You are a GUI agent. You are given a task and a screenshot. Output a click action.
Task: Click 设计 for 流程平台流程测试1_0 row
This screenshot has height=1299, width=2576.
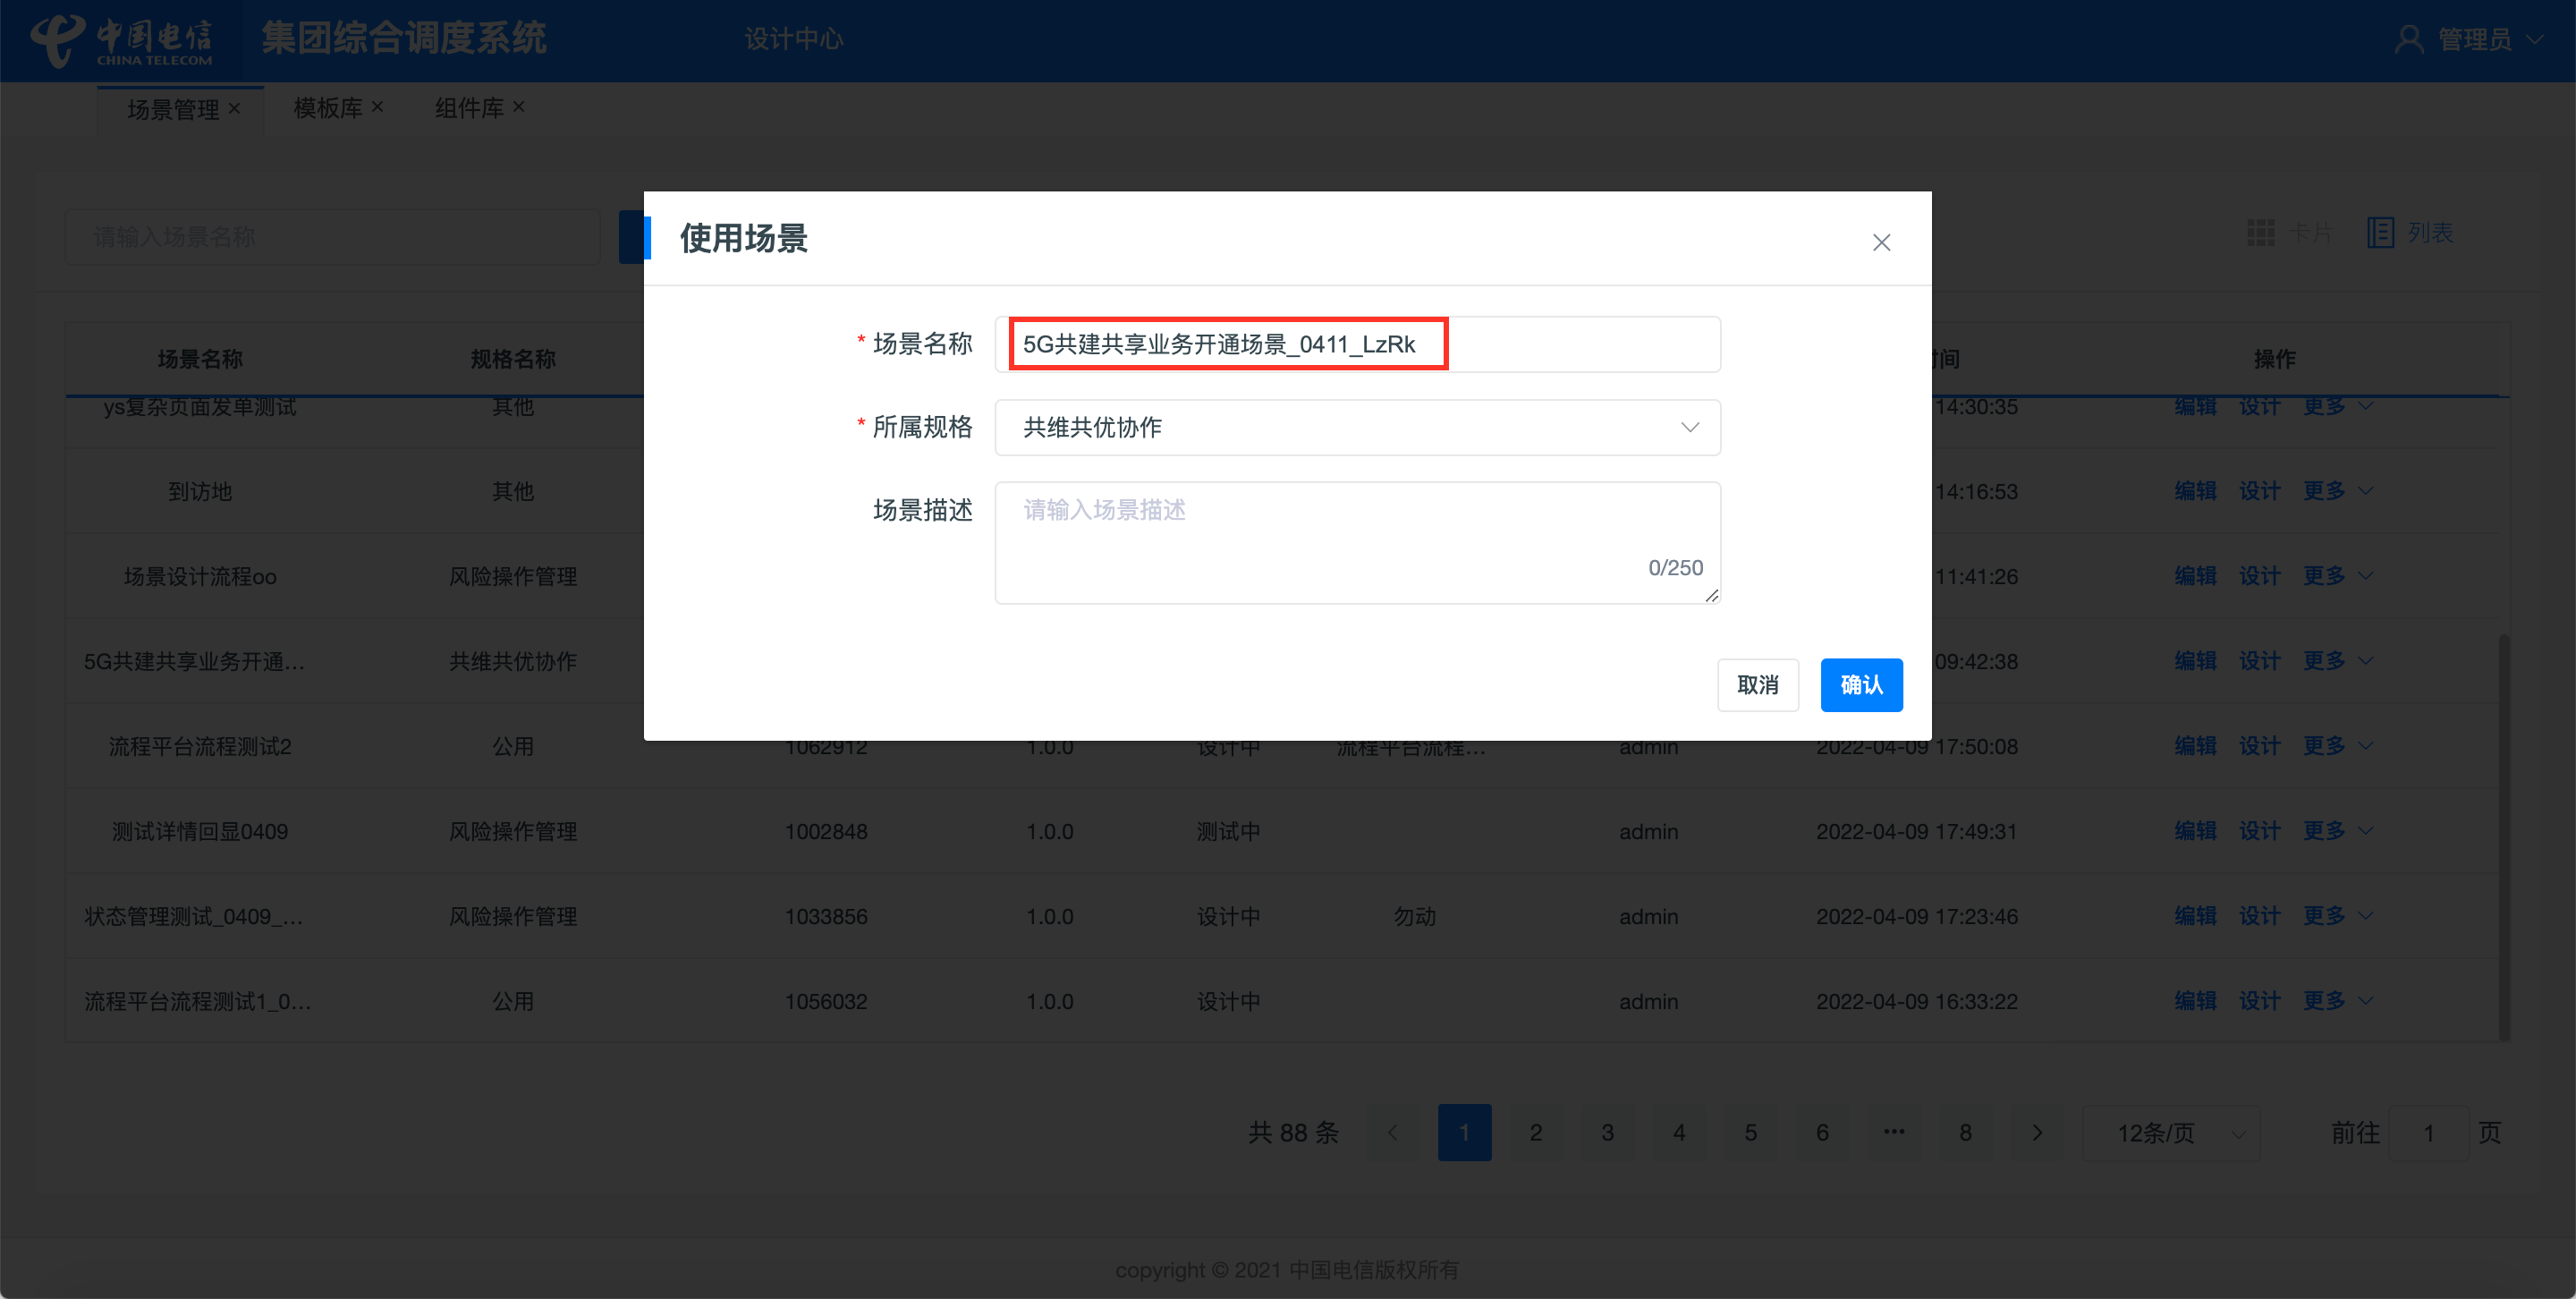(2259, 1001)
